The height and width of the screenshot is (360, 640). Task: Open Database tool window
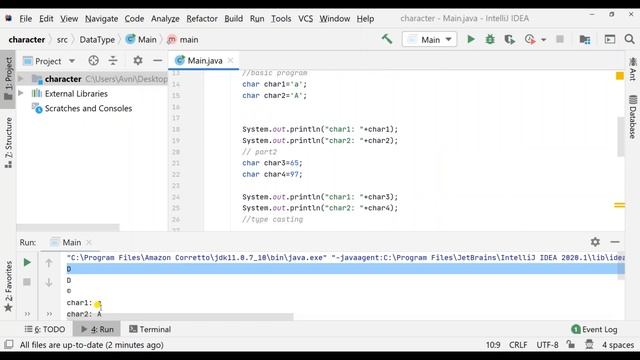coord(632,117)
